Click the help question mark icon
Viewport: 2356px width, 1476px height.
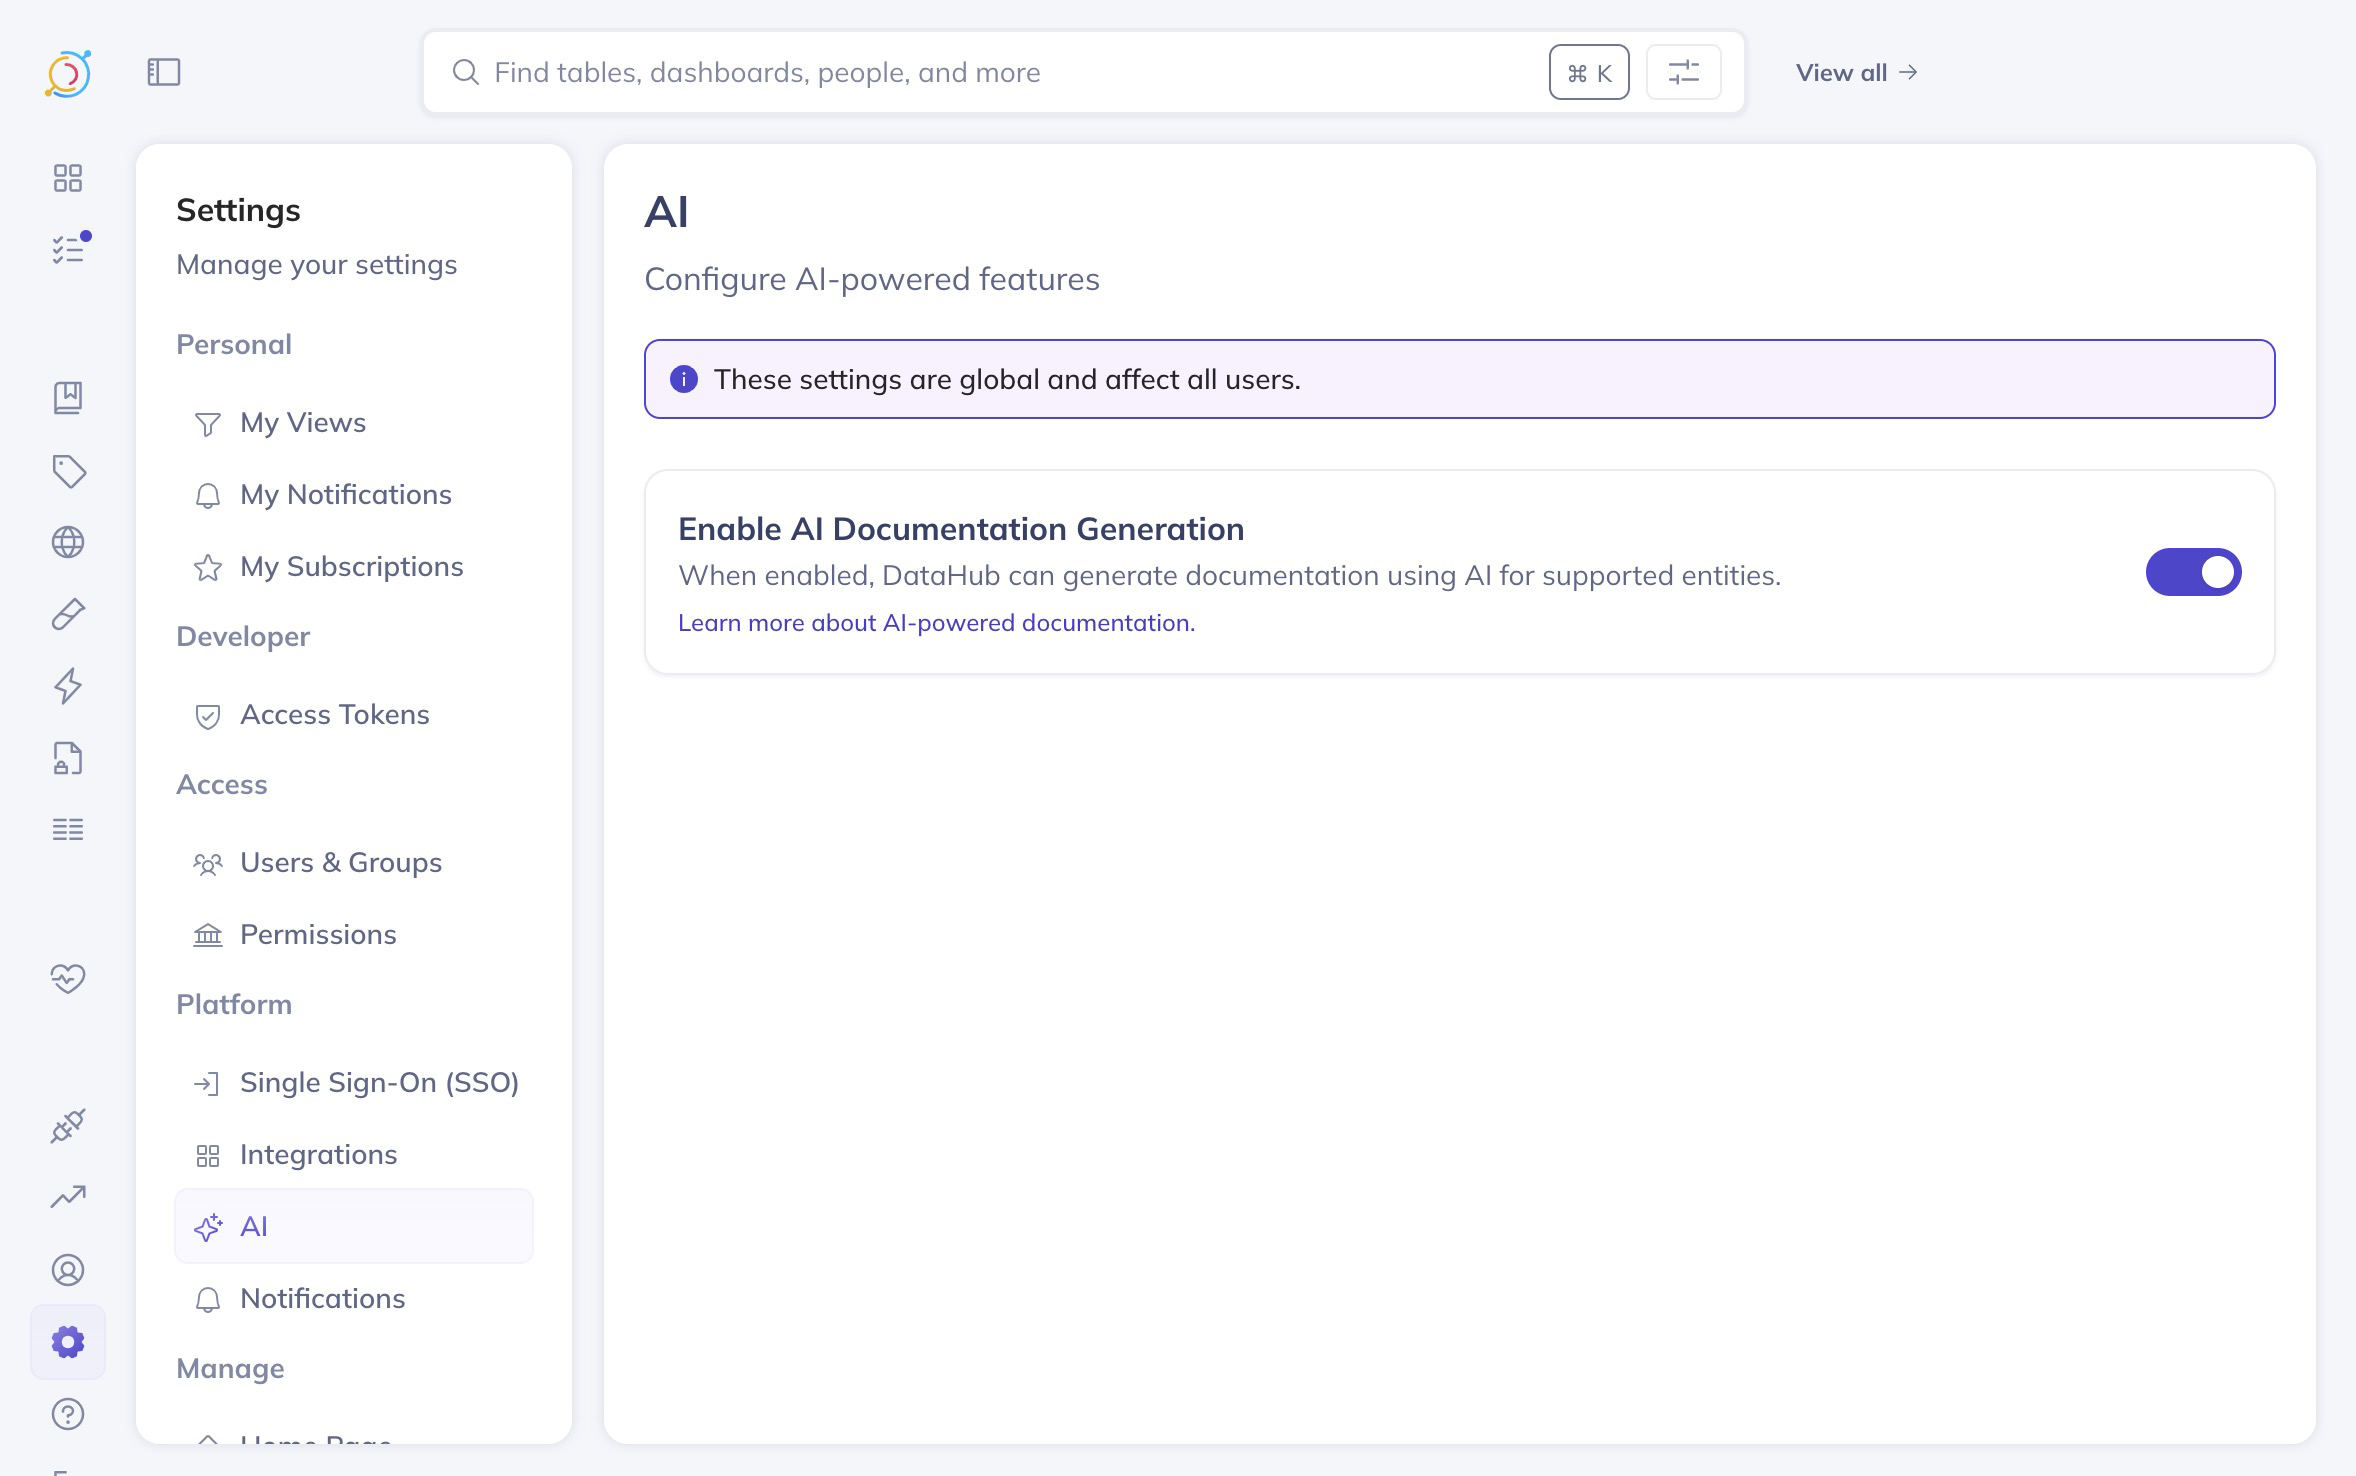[68, 1414]
